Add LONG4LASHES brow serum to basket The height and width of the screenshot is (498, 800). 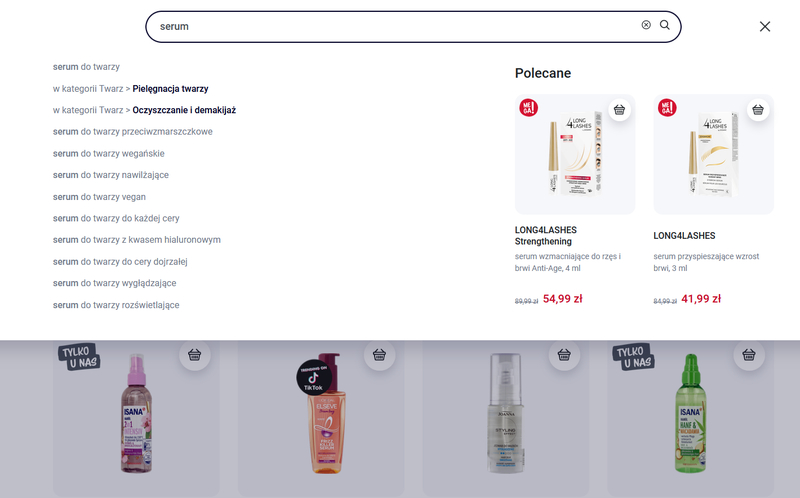[x=758, y=110]
